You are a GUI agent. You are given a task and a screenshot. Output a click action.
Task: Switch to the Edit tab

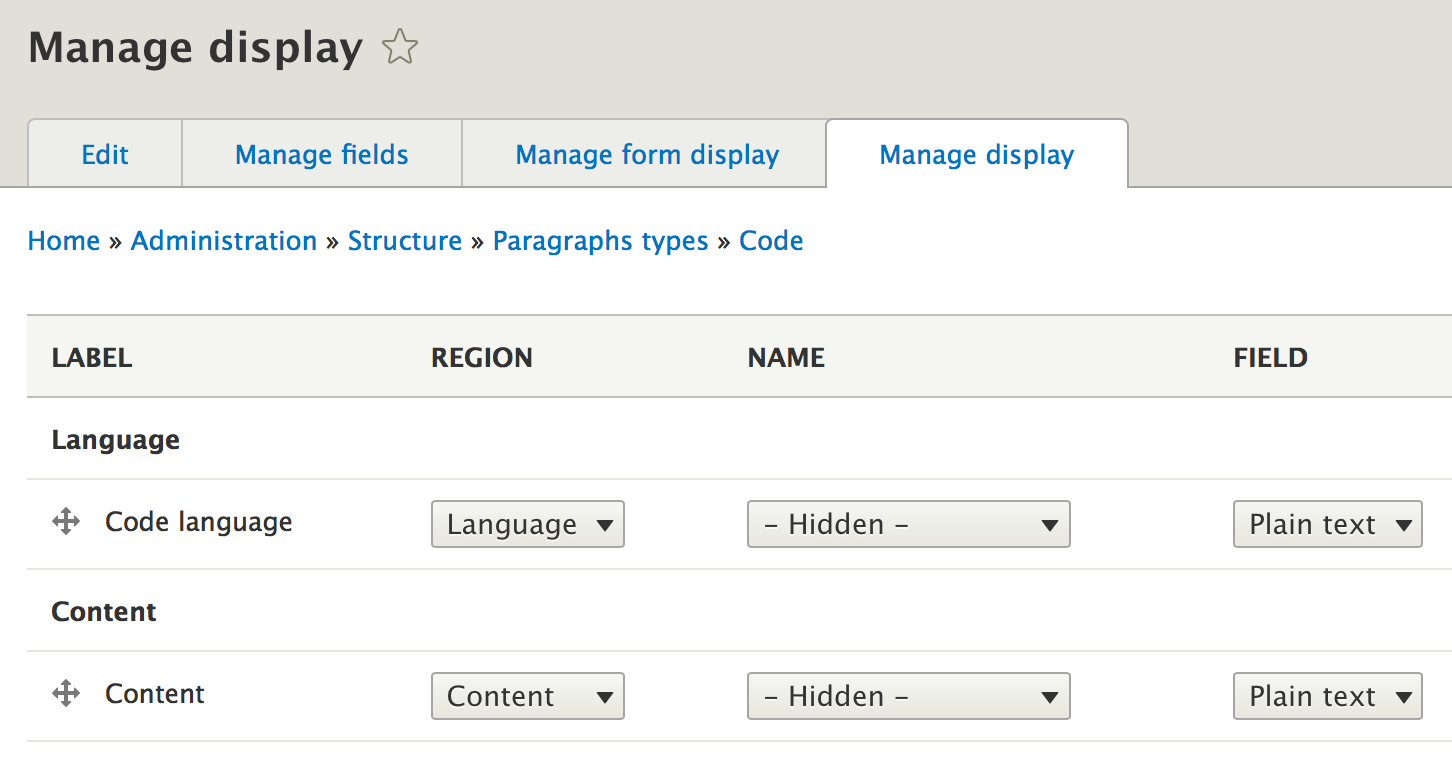104,154
